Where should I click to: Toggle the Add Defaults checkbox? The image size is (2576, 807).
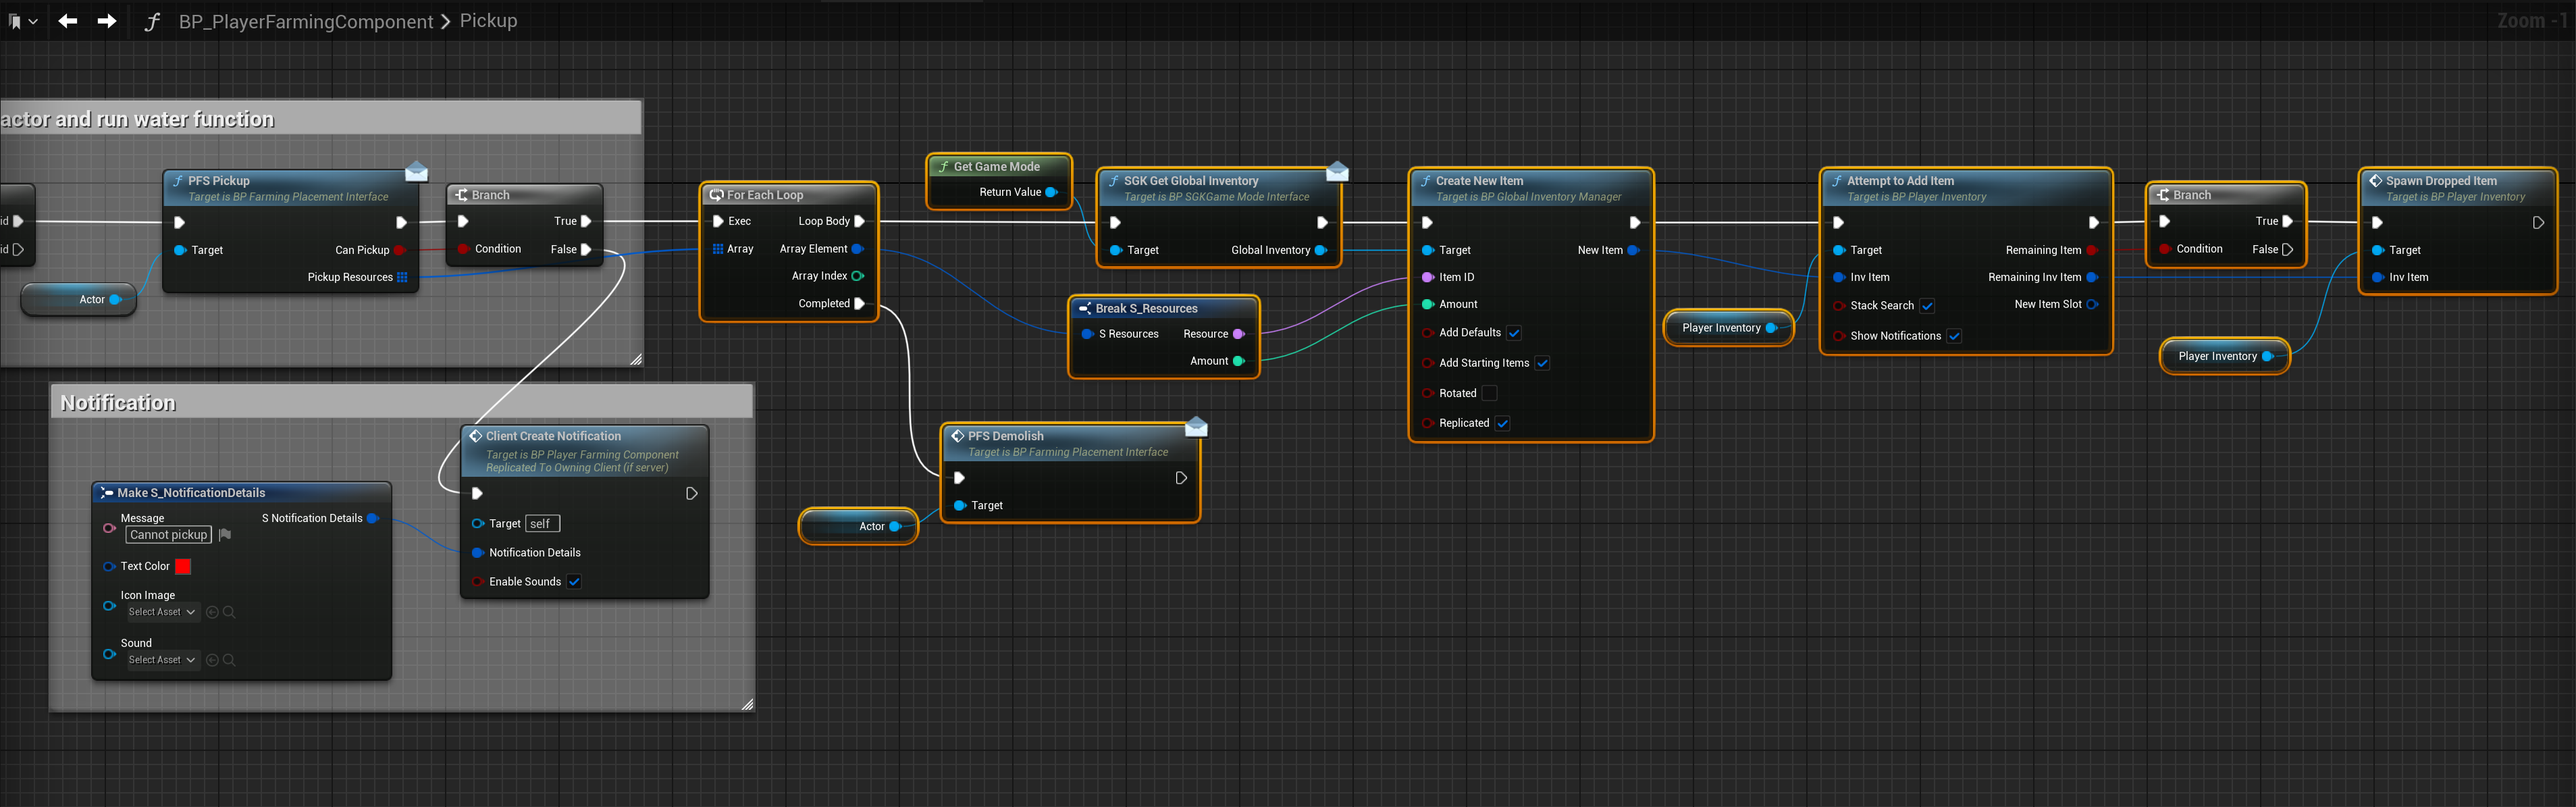[1514, 333]
